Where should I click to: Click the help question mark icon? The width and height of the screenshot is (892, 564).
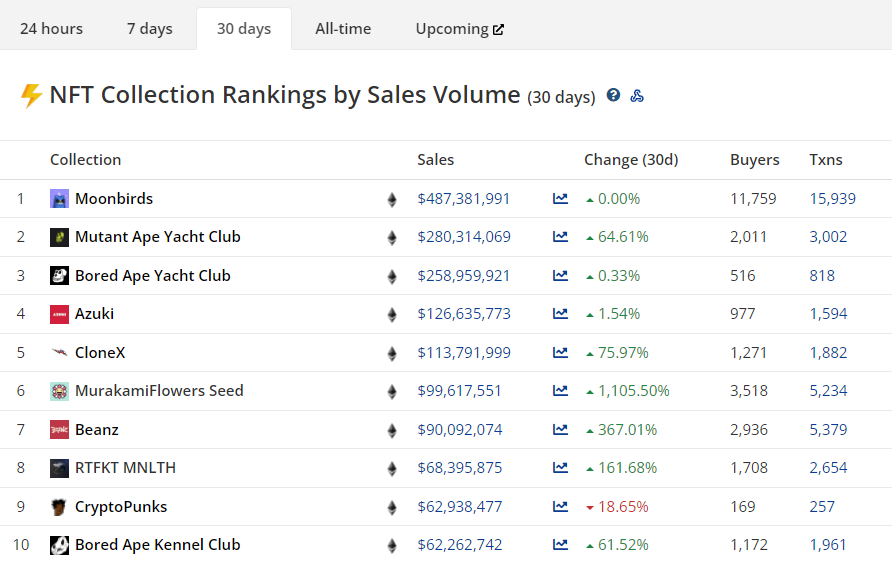click(613, 96)
